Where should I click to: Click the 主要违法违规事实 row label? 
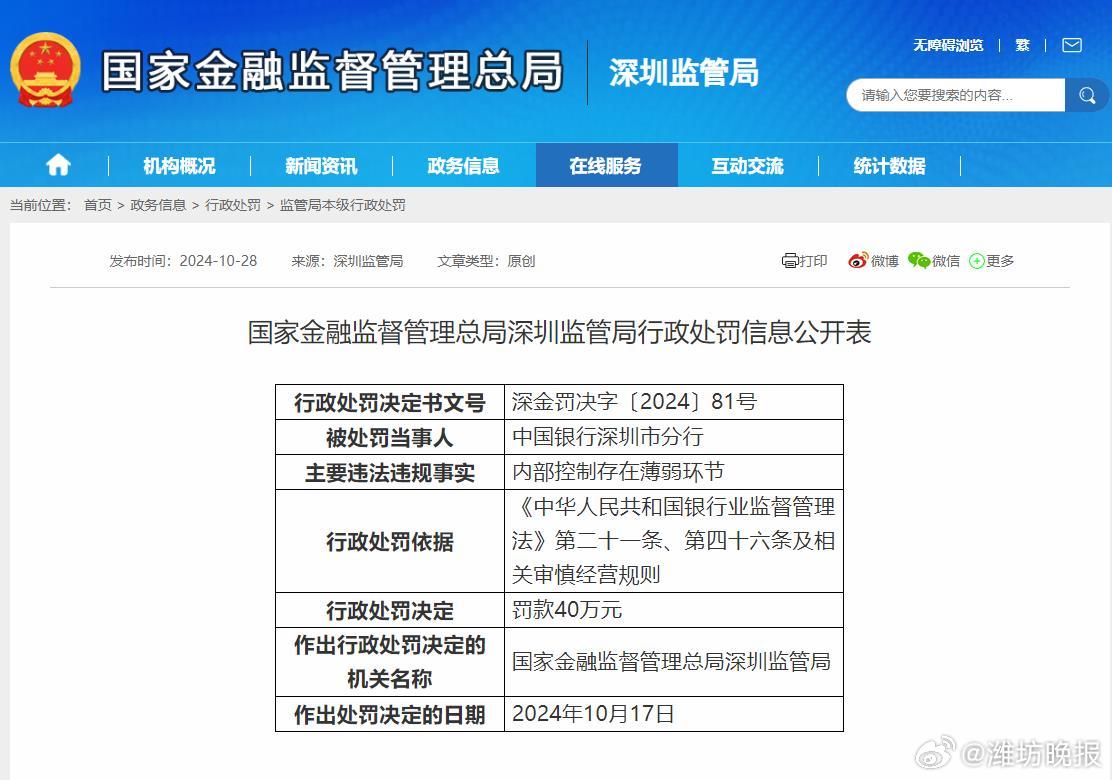390,472
